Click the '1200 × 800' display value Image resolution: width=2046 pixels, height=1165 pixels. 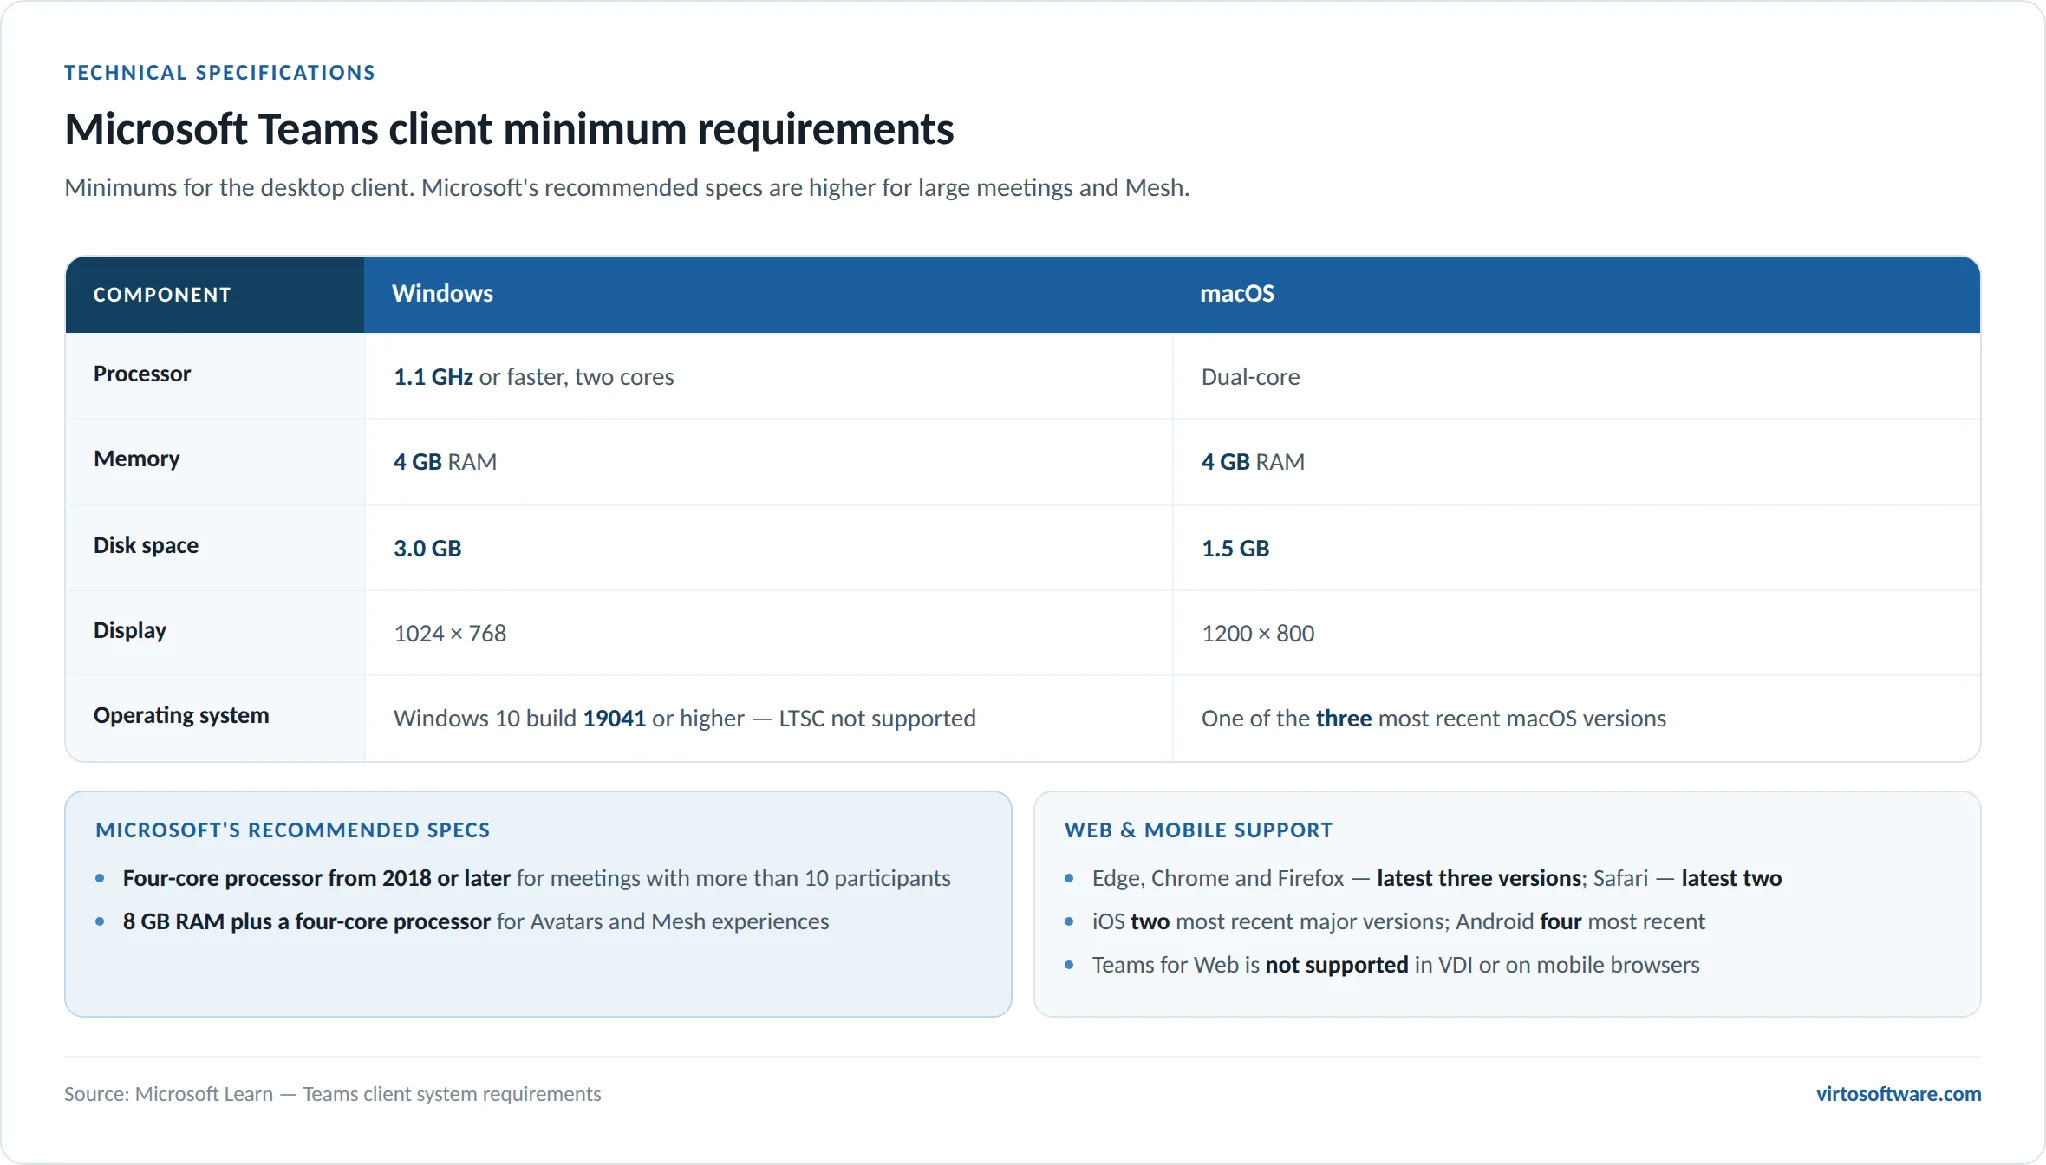[x=1258, y=633]
